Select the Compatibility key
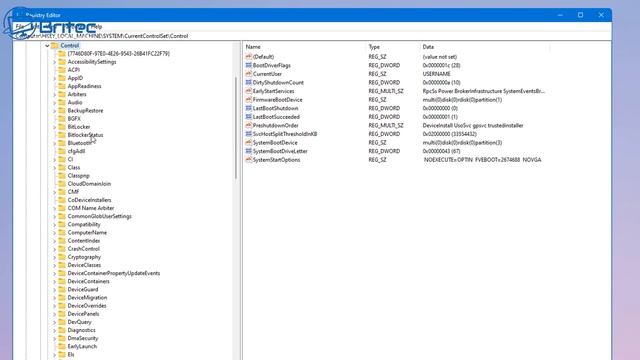 [84, 224]
